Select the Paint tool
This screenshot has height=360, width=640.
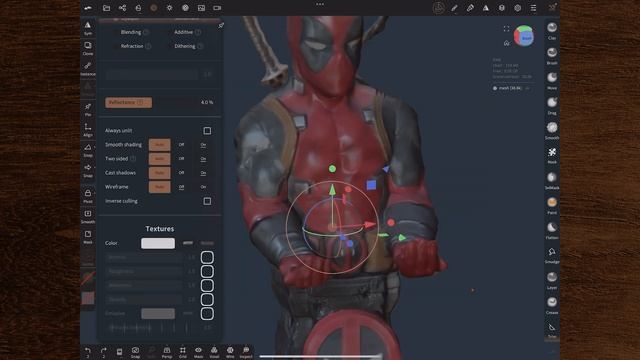pos(552,206)
